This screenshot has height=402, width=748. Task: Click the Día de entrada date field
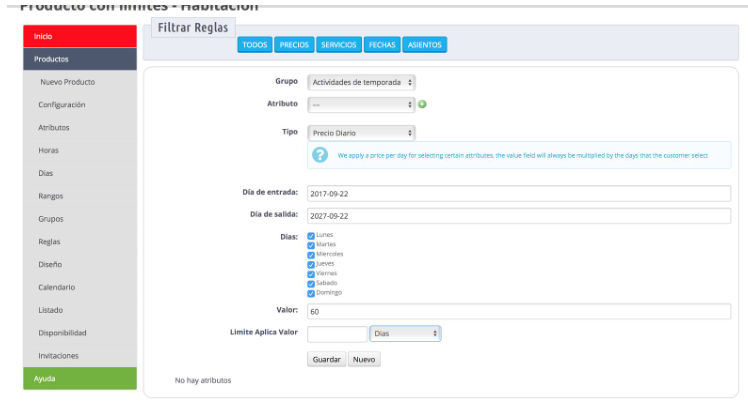[x=519, y=194]
